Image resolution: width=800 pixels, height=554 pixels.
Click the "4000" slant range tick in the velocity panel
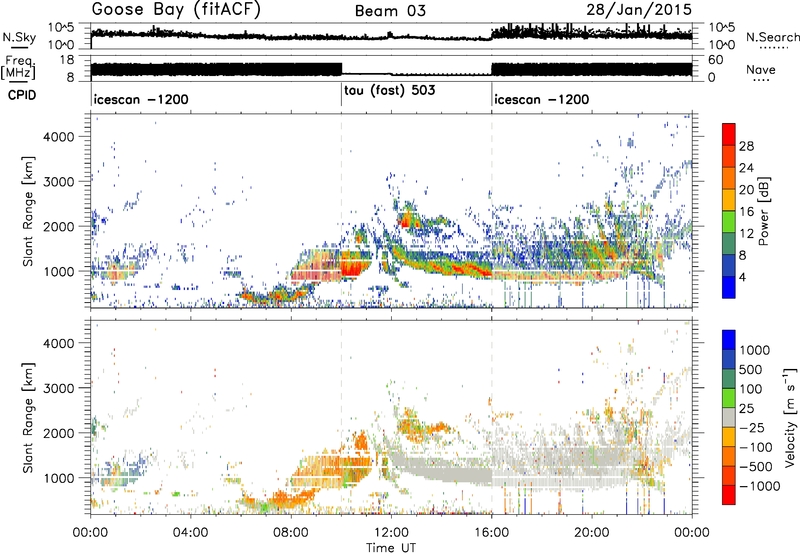coord(59,343)
